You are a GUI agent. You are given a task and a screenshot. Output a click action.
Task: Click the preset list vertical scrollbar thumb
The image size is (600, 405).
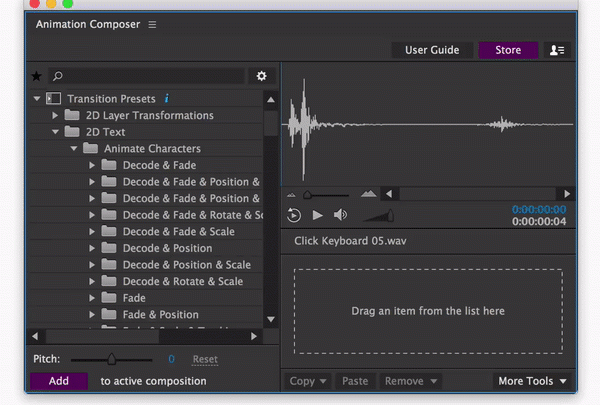[271, 123]
